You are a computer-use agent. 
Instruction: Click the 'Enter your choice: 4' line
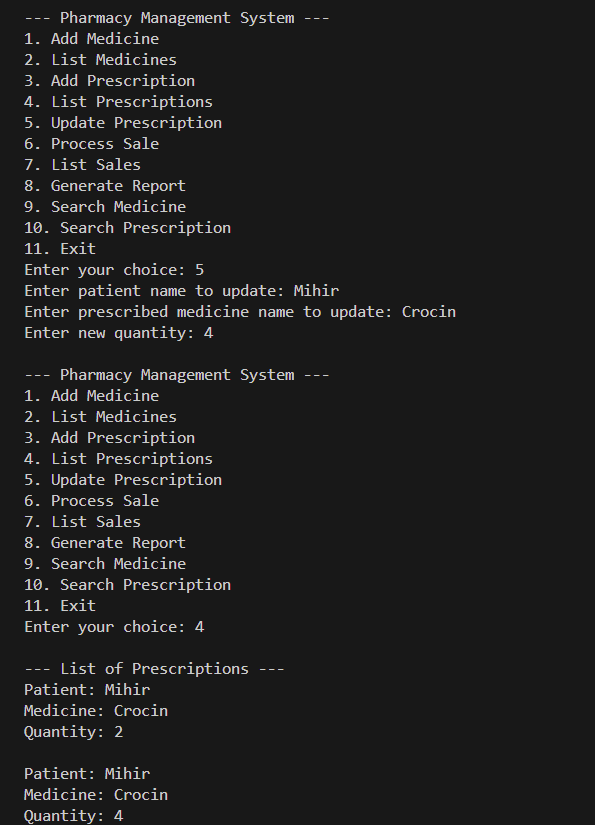click(x=114, y=627)
